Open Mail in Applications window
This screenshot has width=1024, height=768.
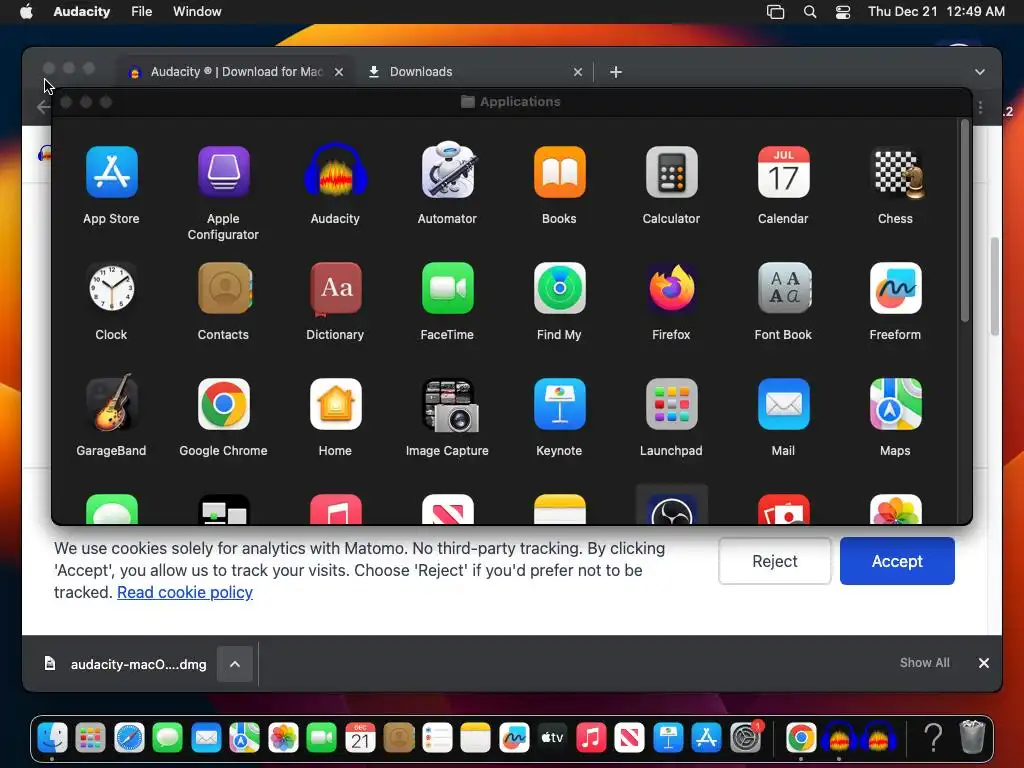tap(784, 404)
